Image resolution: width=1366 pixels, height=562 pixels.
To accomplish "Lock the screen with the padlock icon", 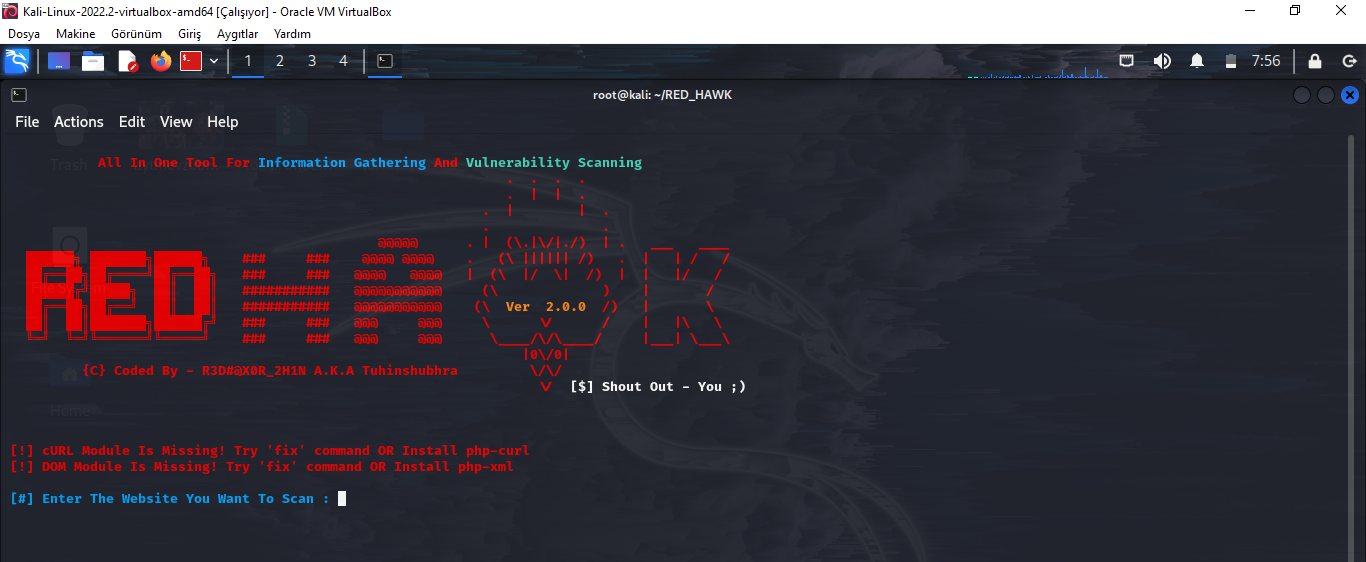I will tap(1315, 61).
